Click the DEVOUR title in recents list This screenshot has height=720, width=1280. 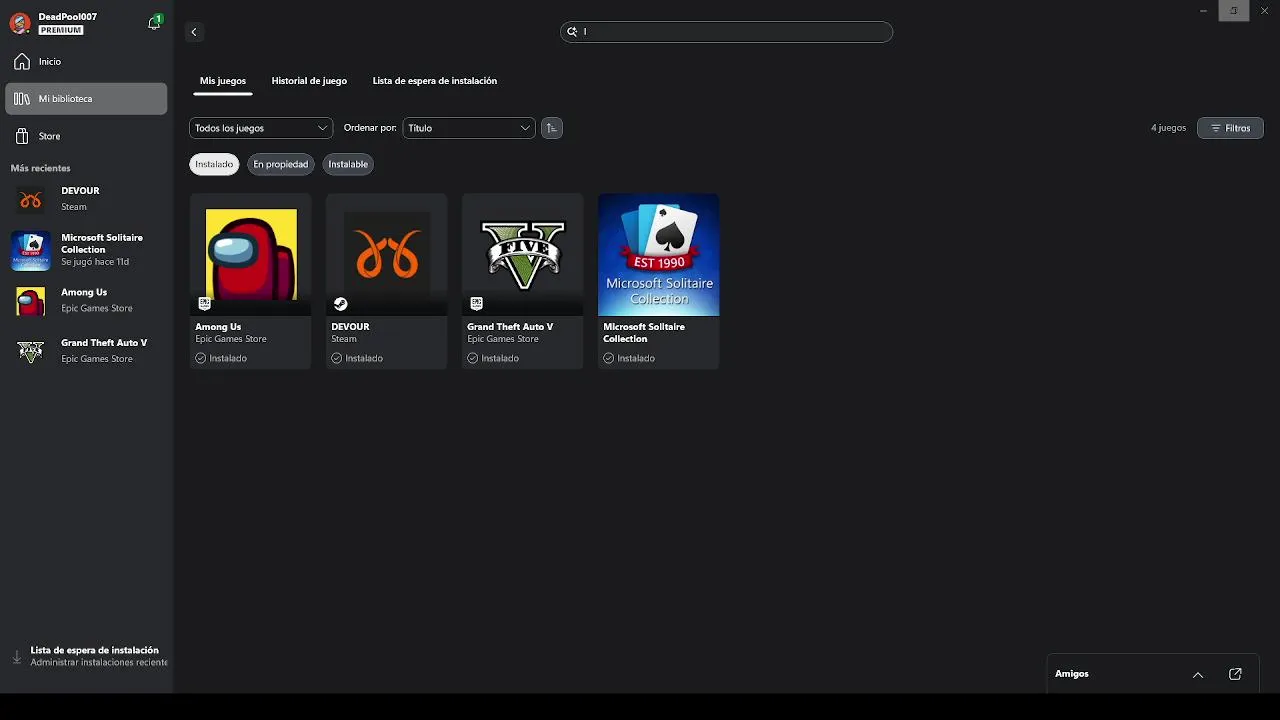(80, 191)
